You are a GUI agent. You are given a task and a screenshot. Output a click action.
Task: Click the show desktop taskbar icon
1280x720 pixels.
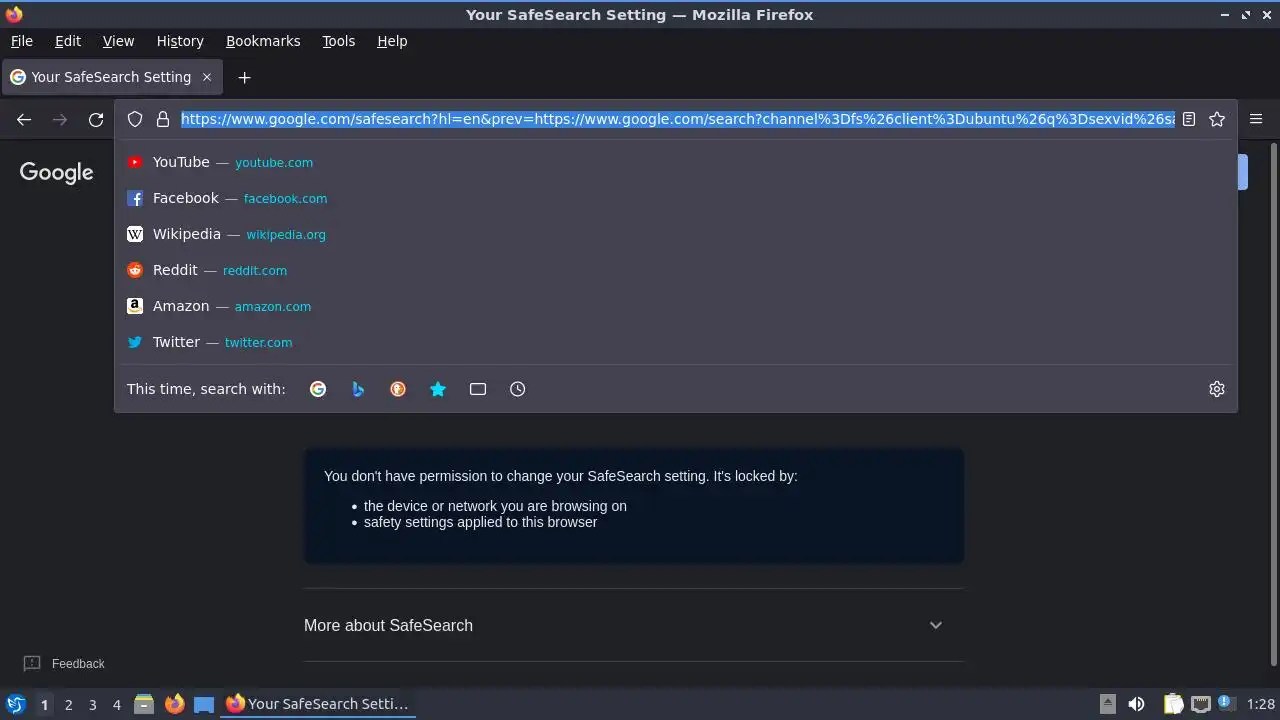pos(204,704)
